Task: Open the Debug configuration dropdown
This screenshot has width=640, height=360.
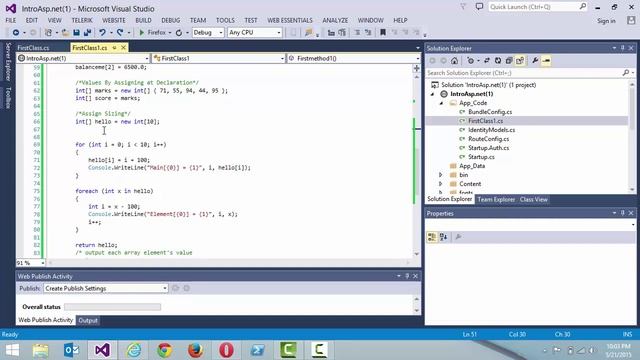Action: [221, 32]
